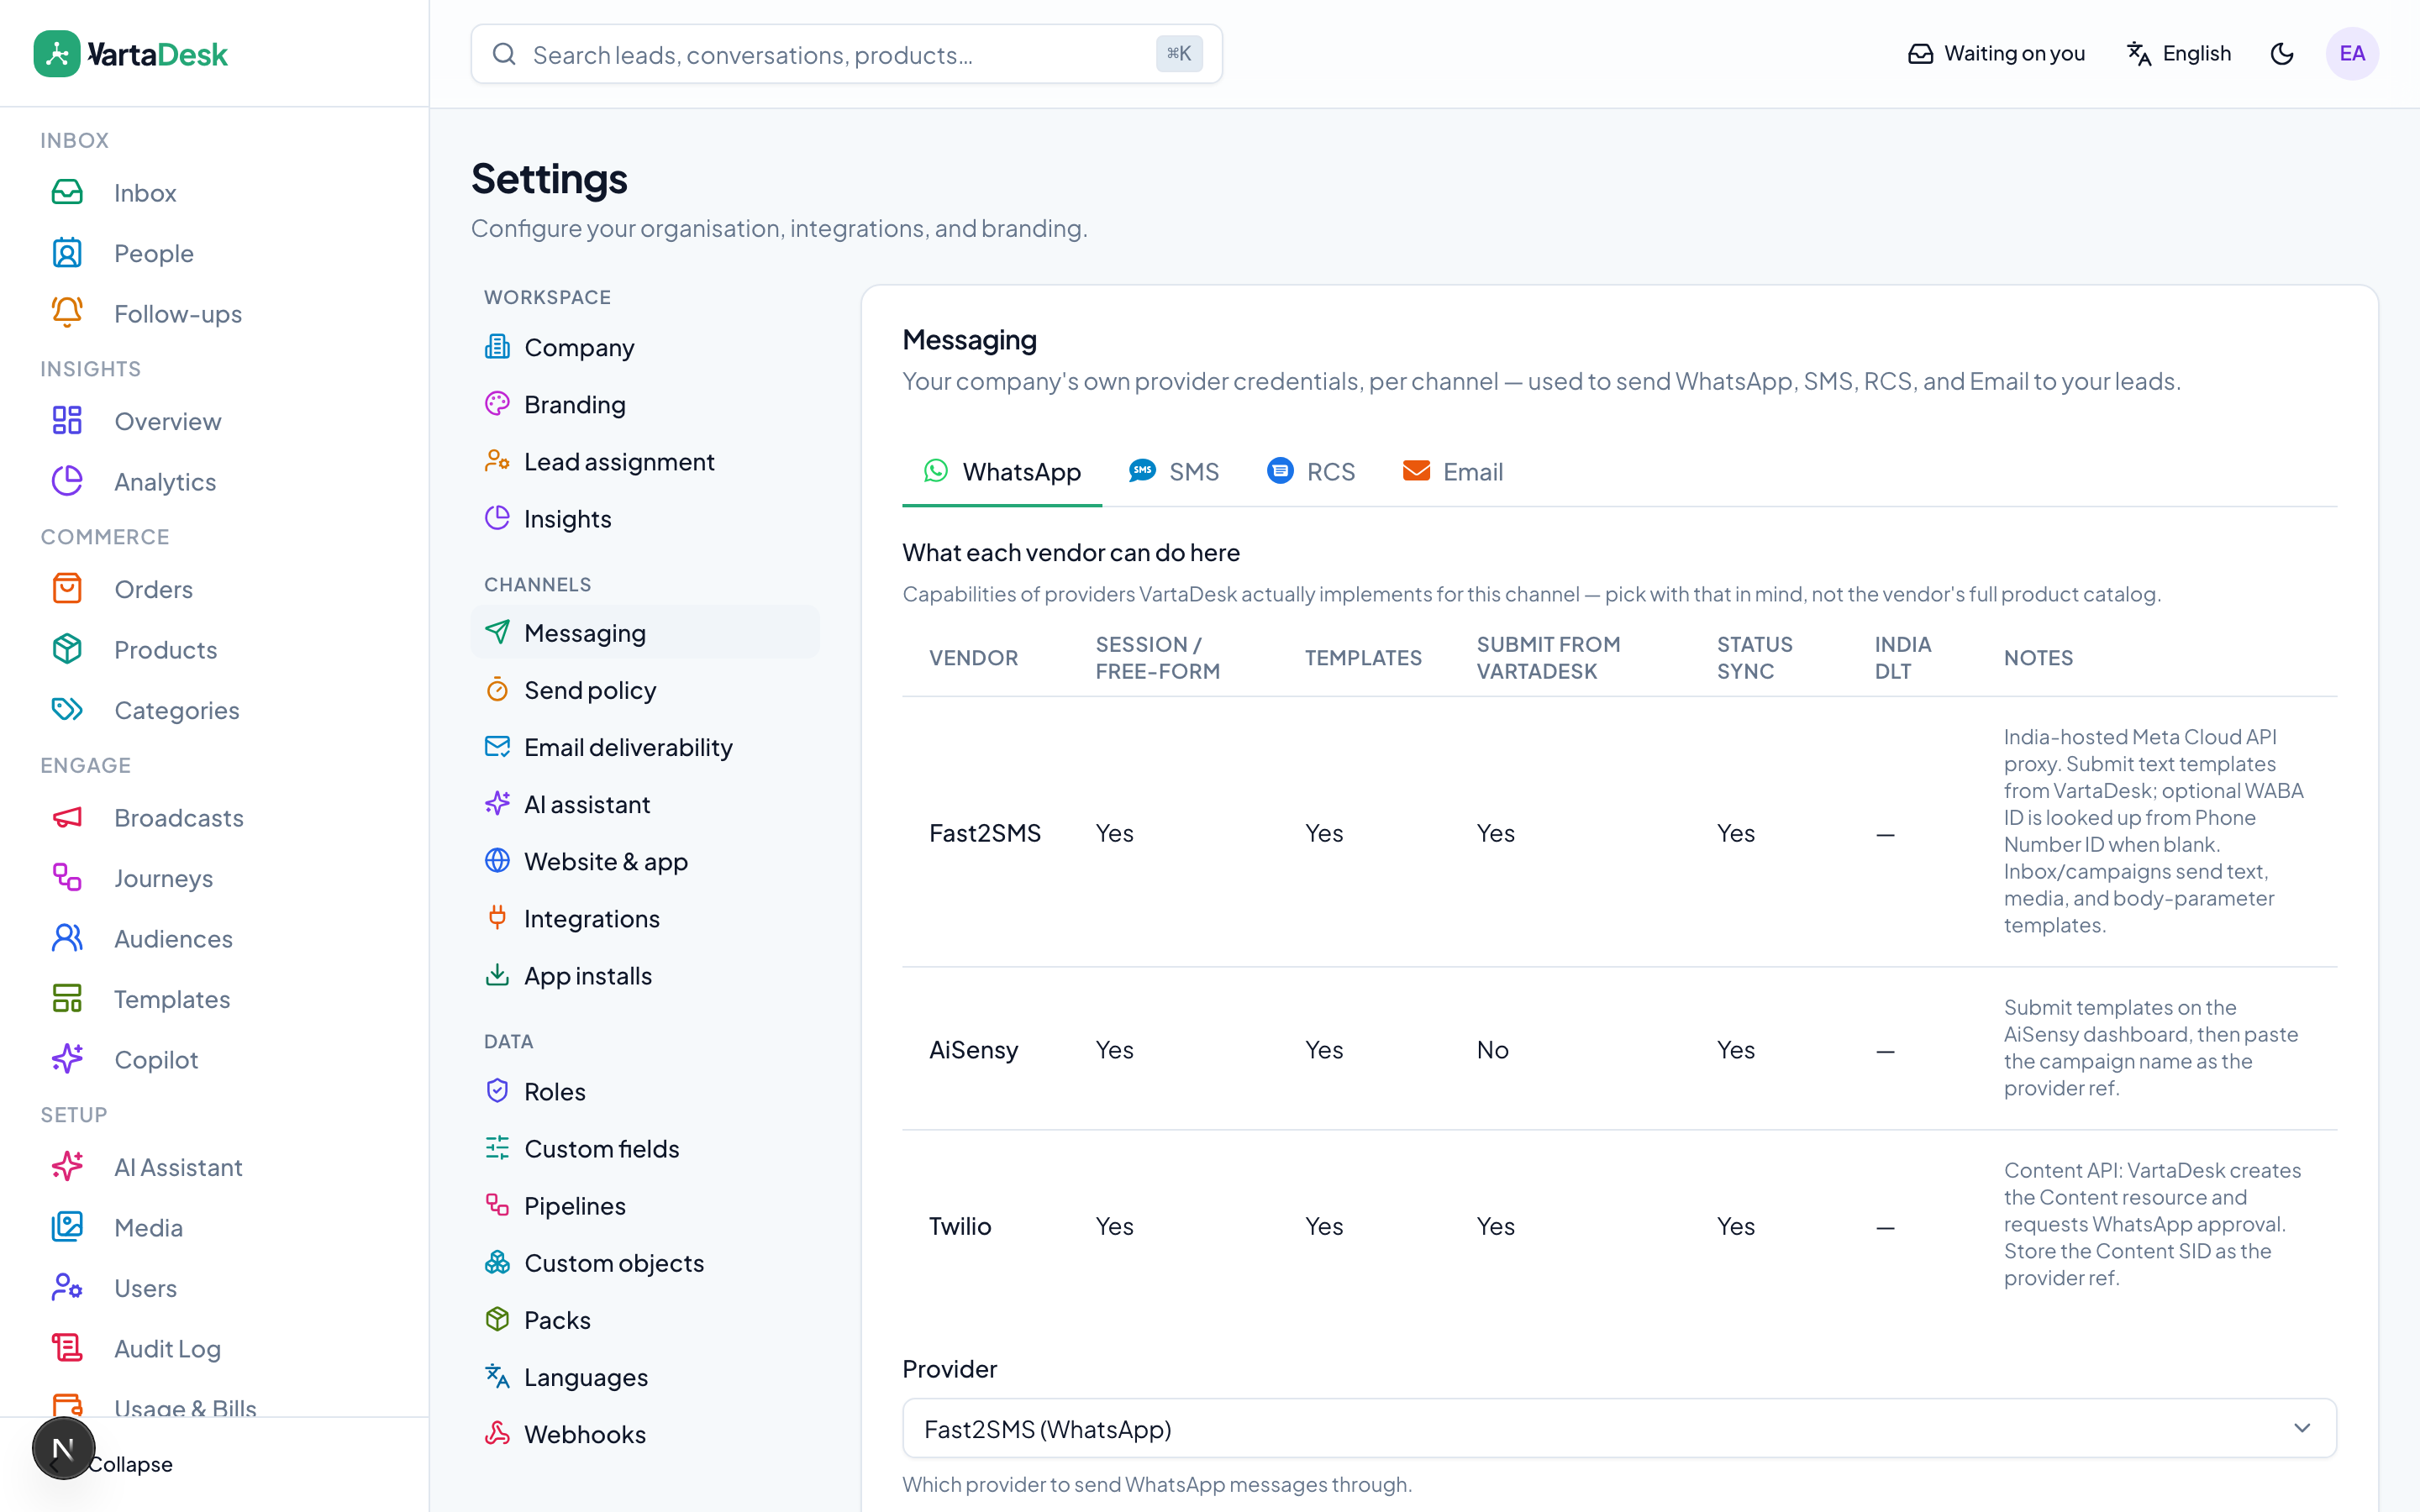Expand the Provider dropdown
2420x1512 pixels.
pos(1619,1428)
